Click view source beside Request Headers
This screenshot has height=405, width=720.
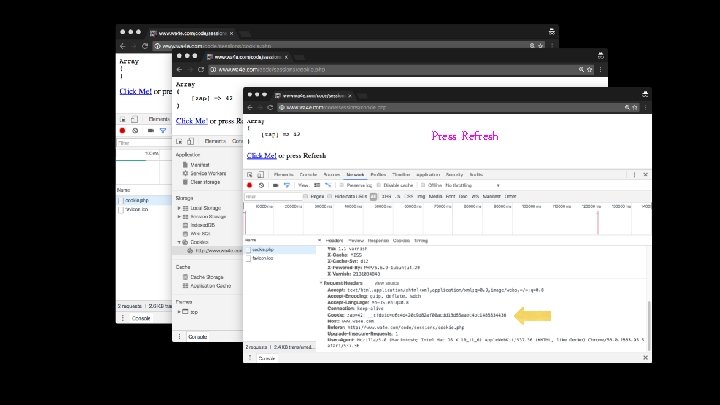tap(387, 283)
